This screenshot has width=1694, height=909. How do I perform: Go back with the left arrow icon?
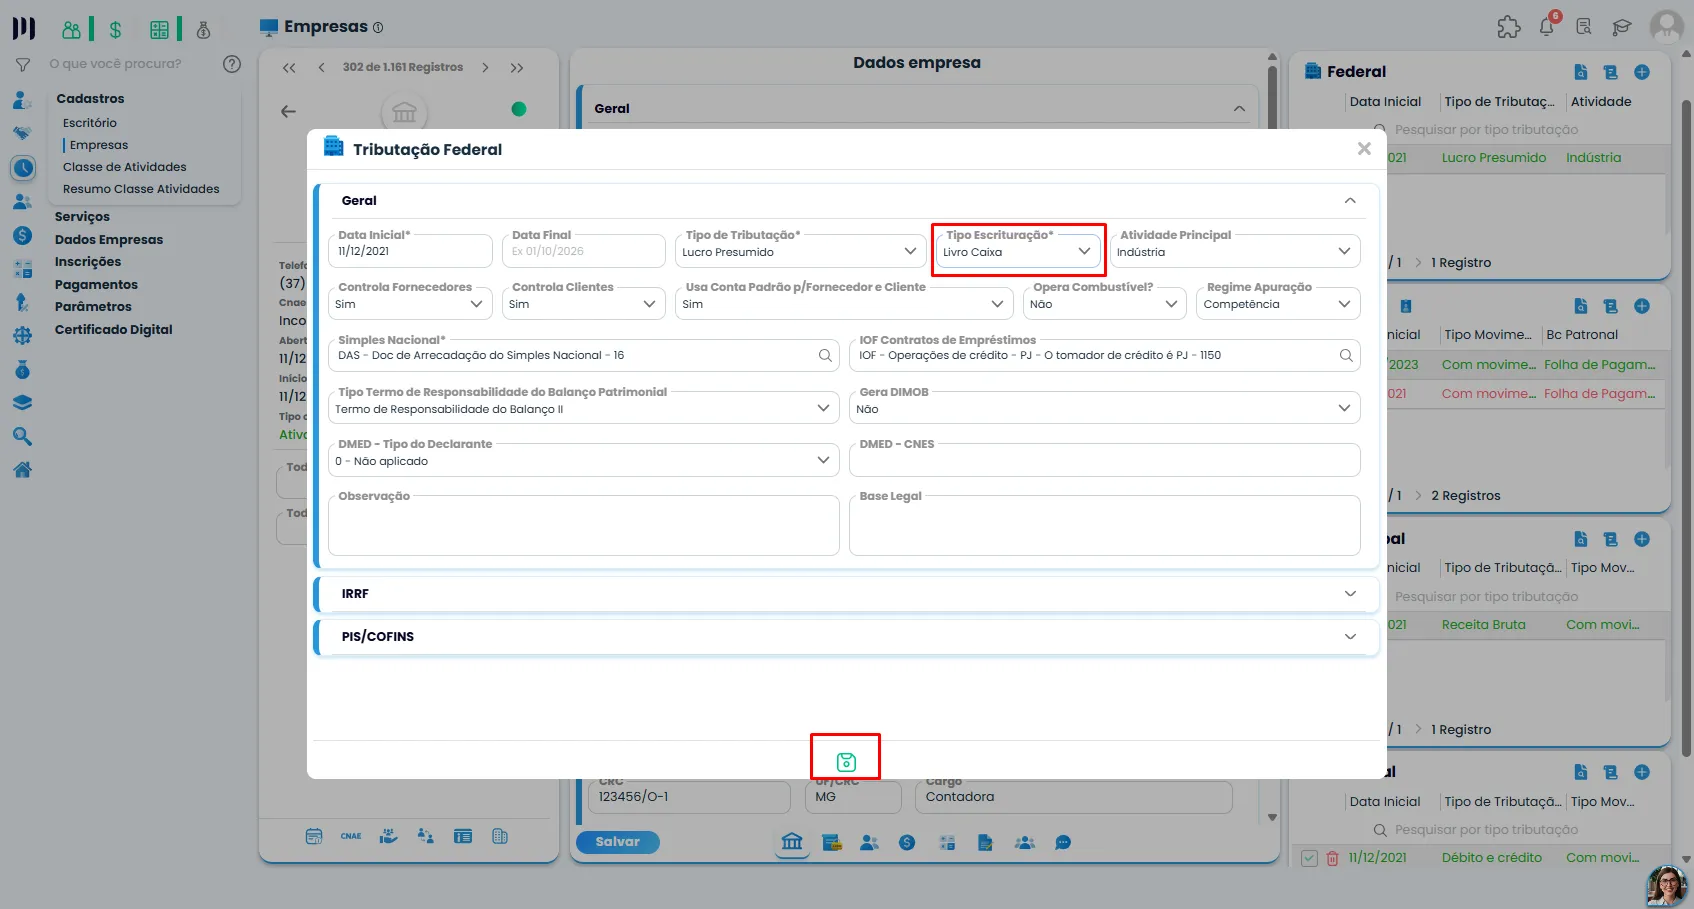tap(288, 111)
